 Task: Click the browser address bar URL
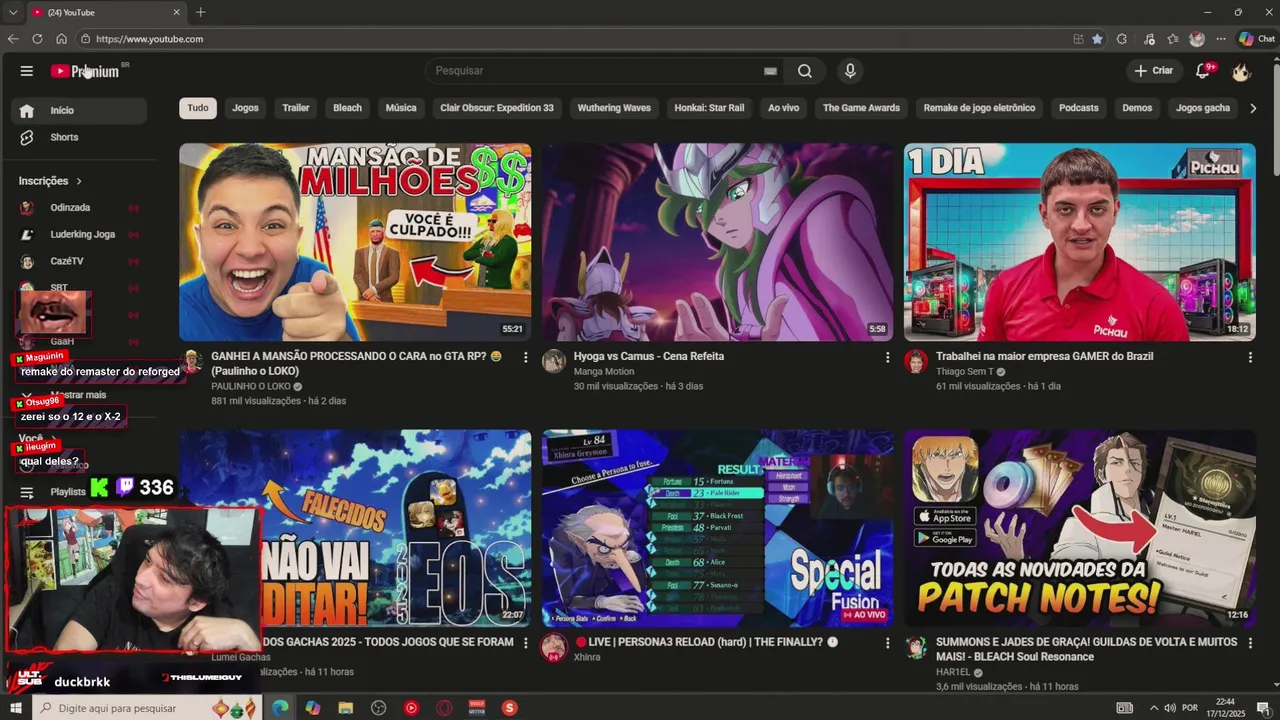(150, 39)
